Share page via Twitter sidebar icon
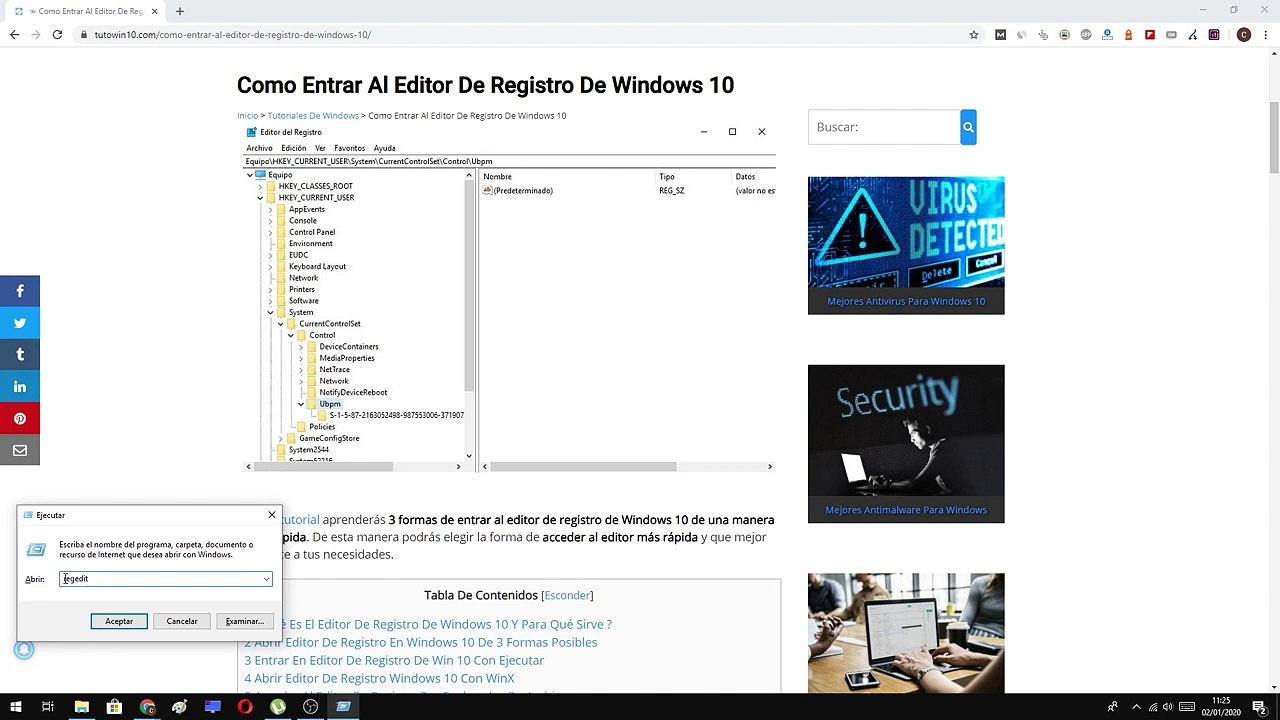Screen dimensions: 1280x720 (20, 323)
